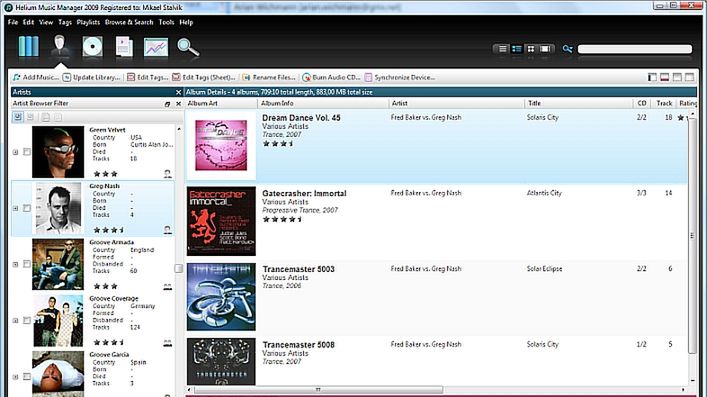
Task: Open the File menu
Action: click(x=13, y=22)
